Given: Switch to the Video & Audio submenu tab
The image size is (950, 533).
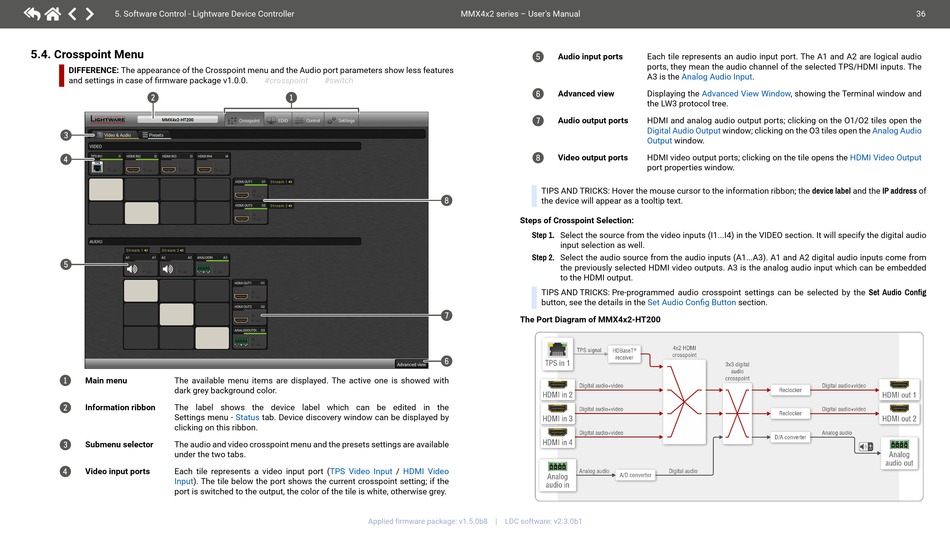Looking at the screenshot, I should [117, 135].
